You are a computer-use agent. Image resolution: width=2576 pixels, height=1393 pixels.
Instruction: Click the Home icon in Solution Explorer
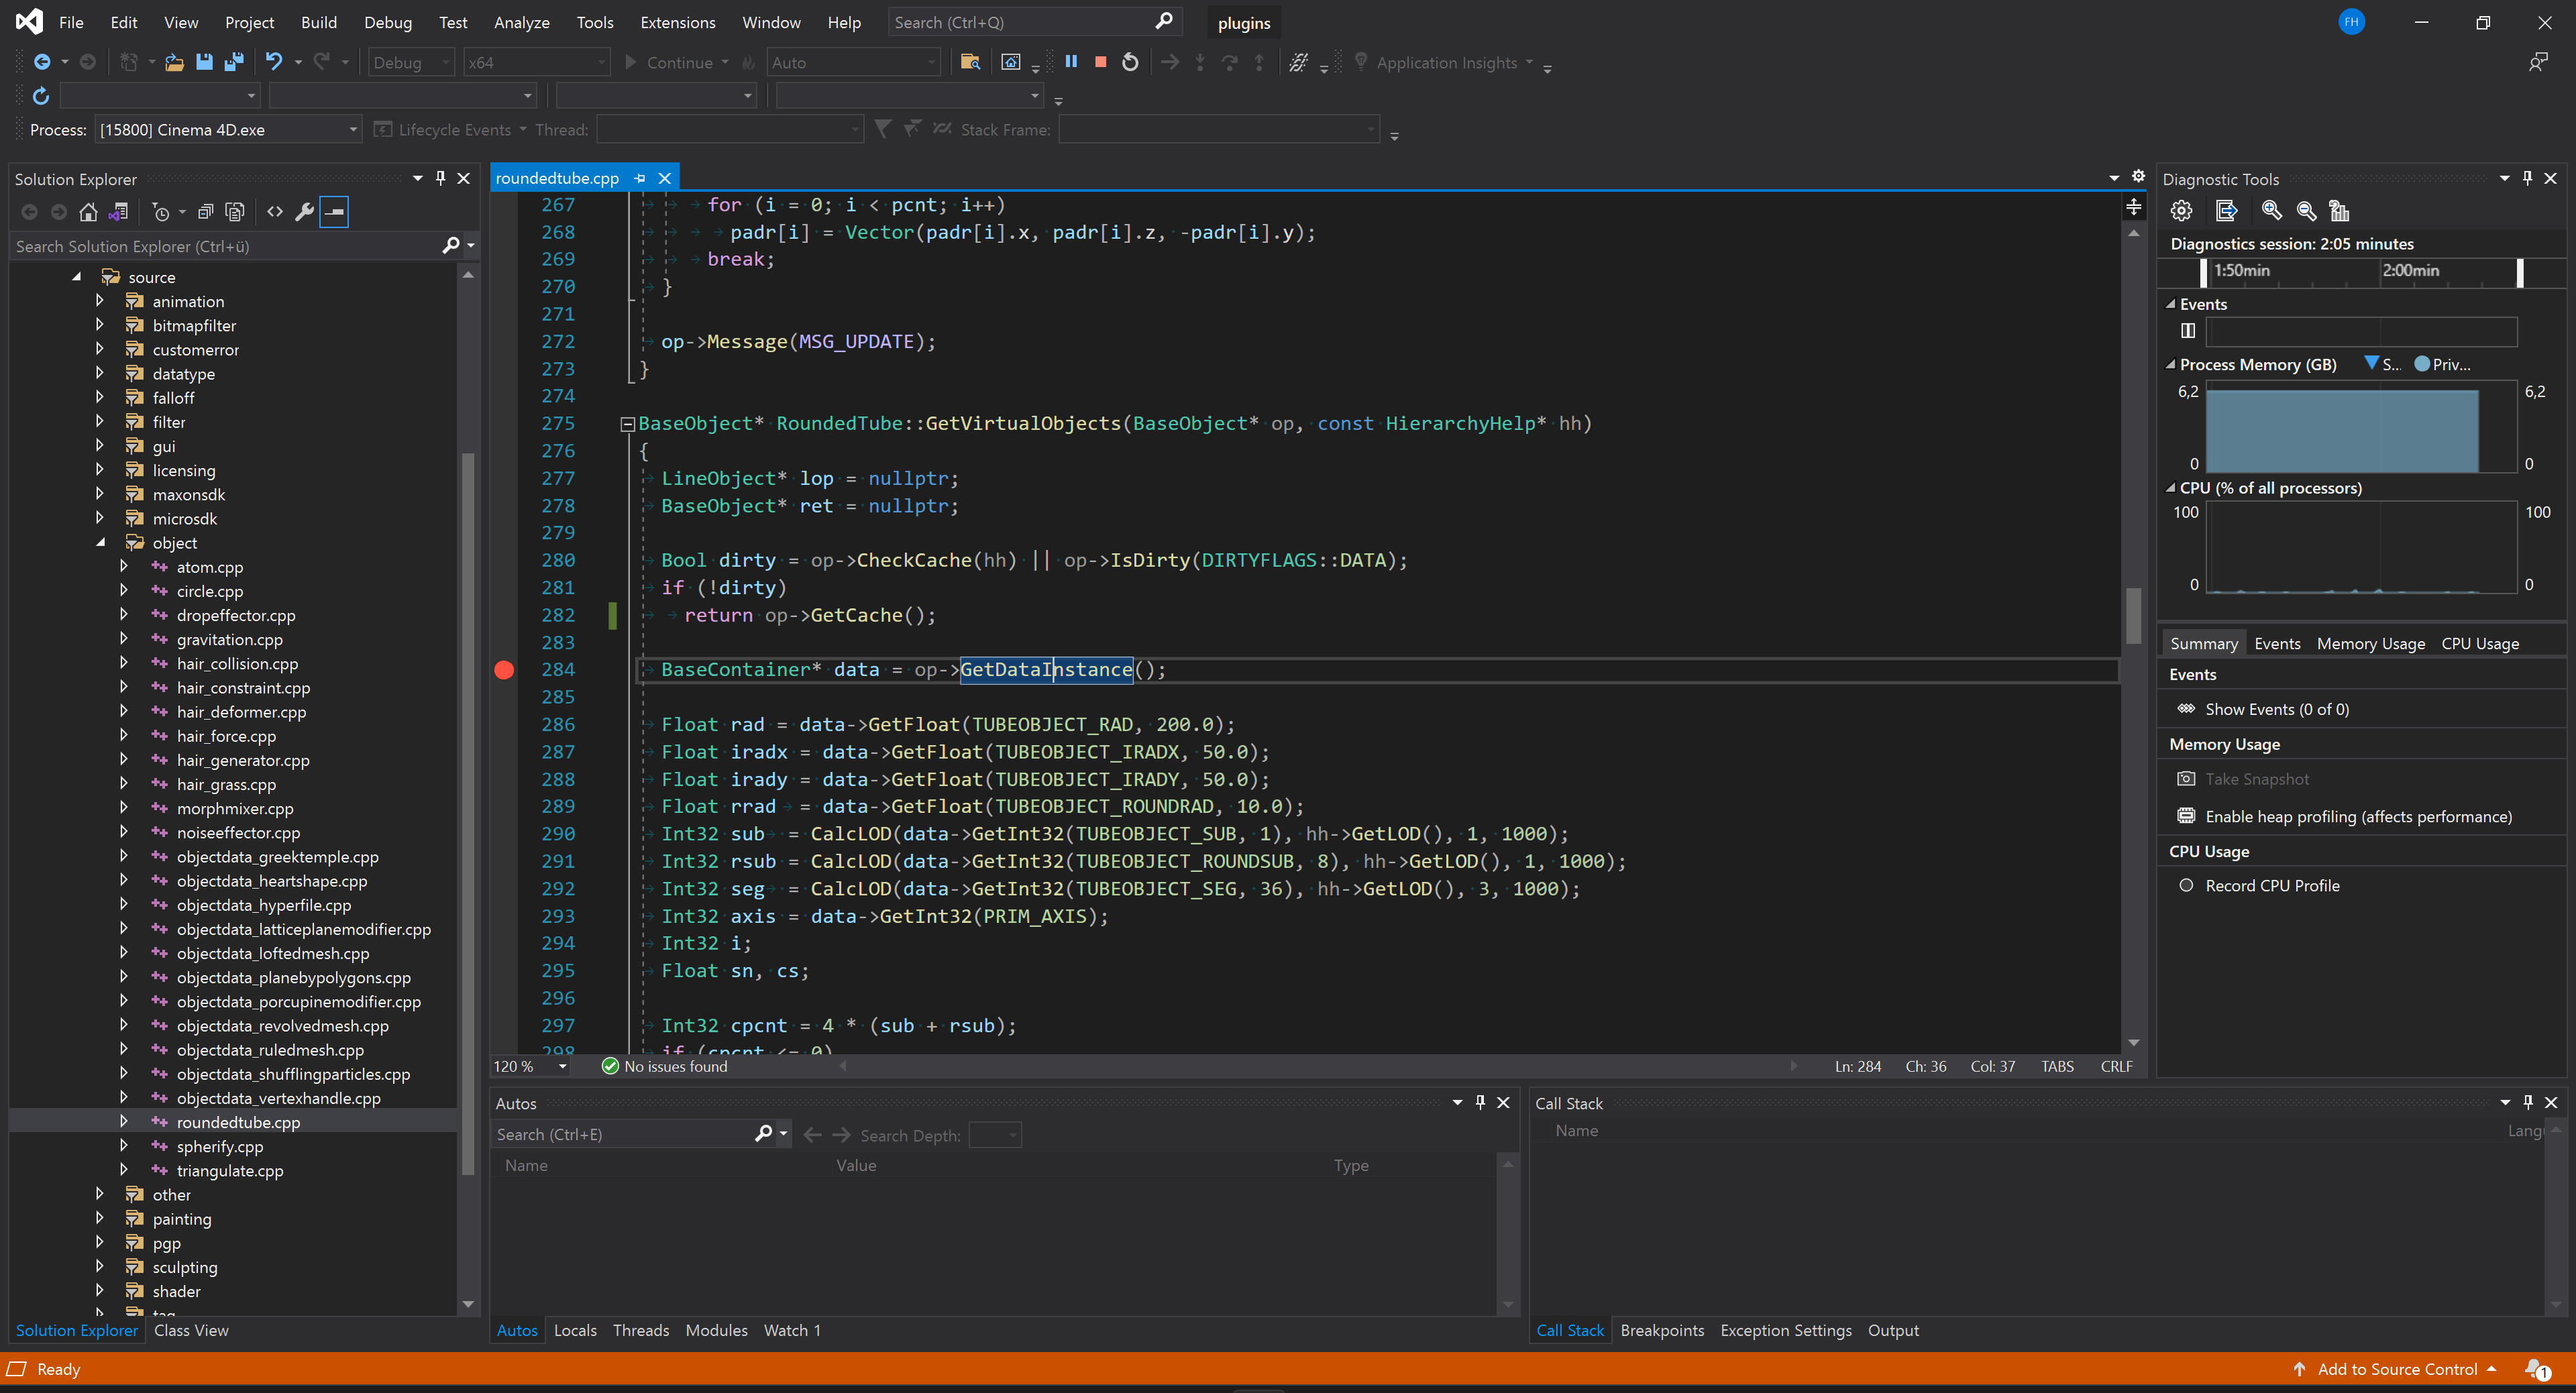[x=88, y=212]
